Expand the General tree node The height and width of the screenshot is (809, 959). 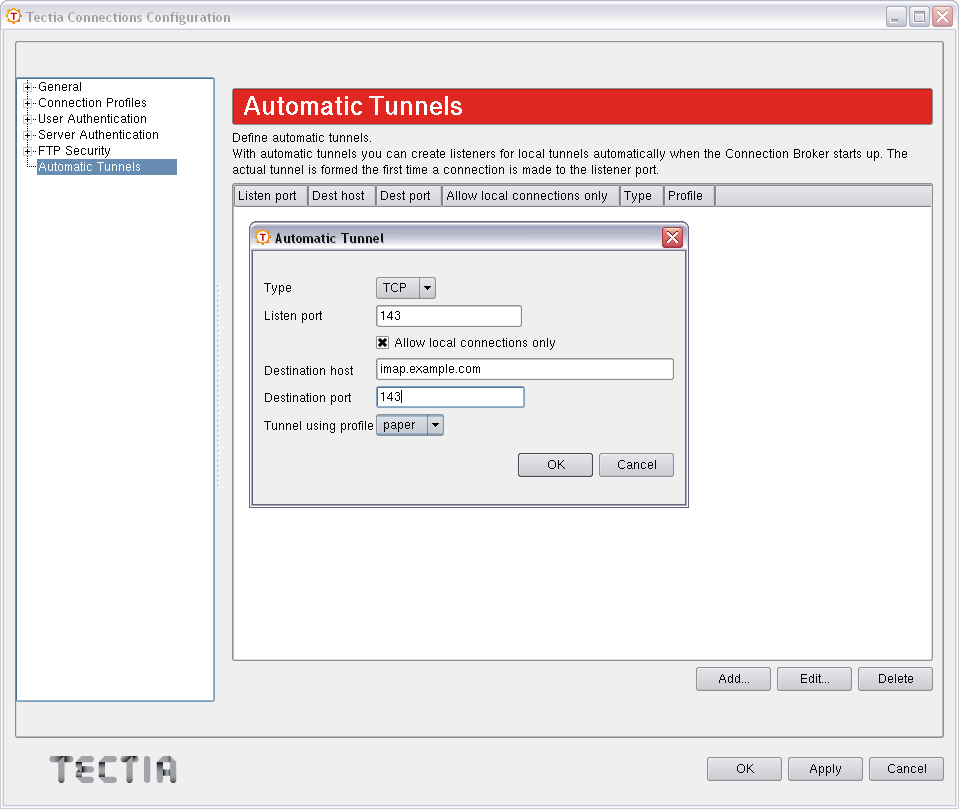point(28,87)
